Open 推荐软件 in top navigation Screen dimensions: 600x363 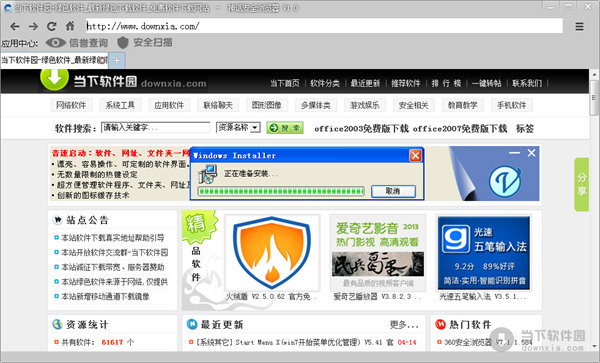pos(406,83)
